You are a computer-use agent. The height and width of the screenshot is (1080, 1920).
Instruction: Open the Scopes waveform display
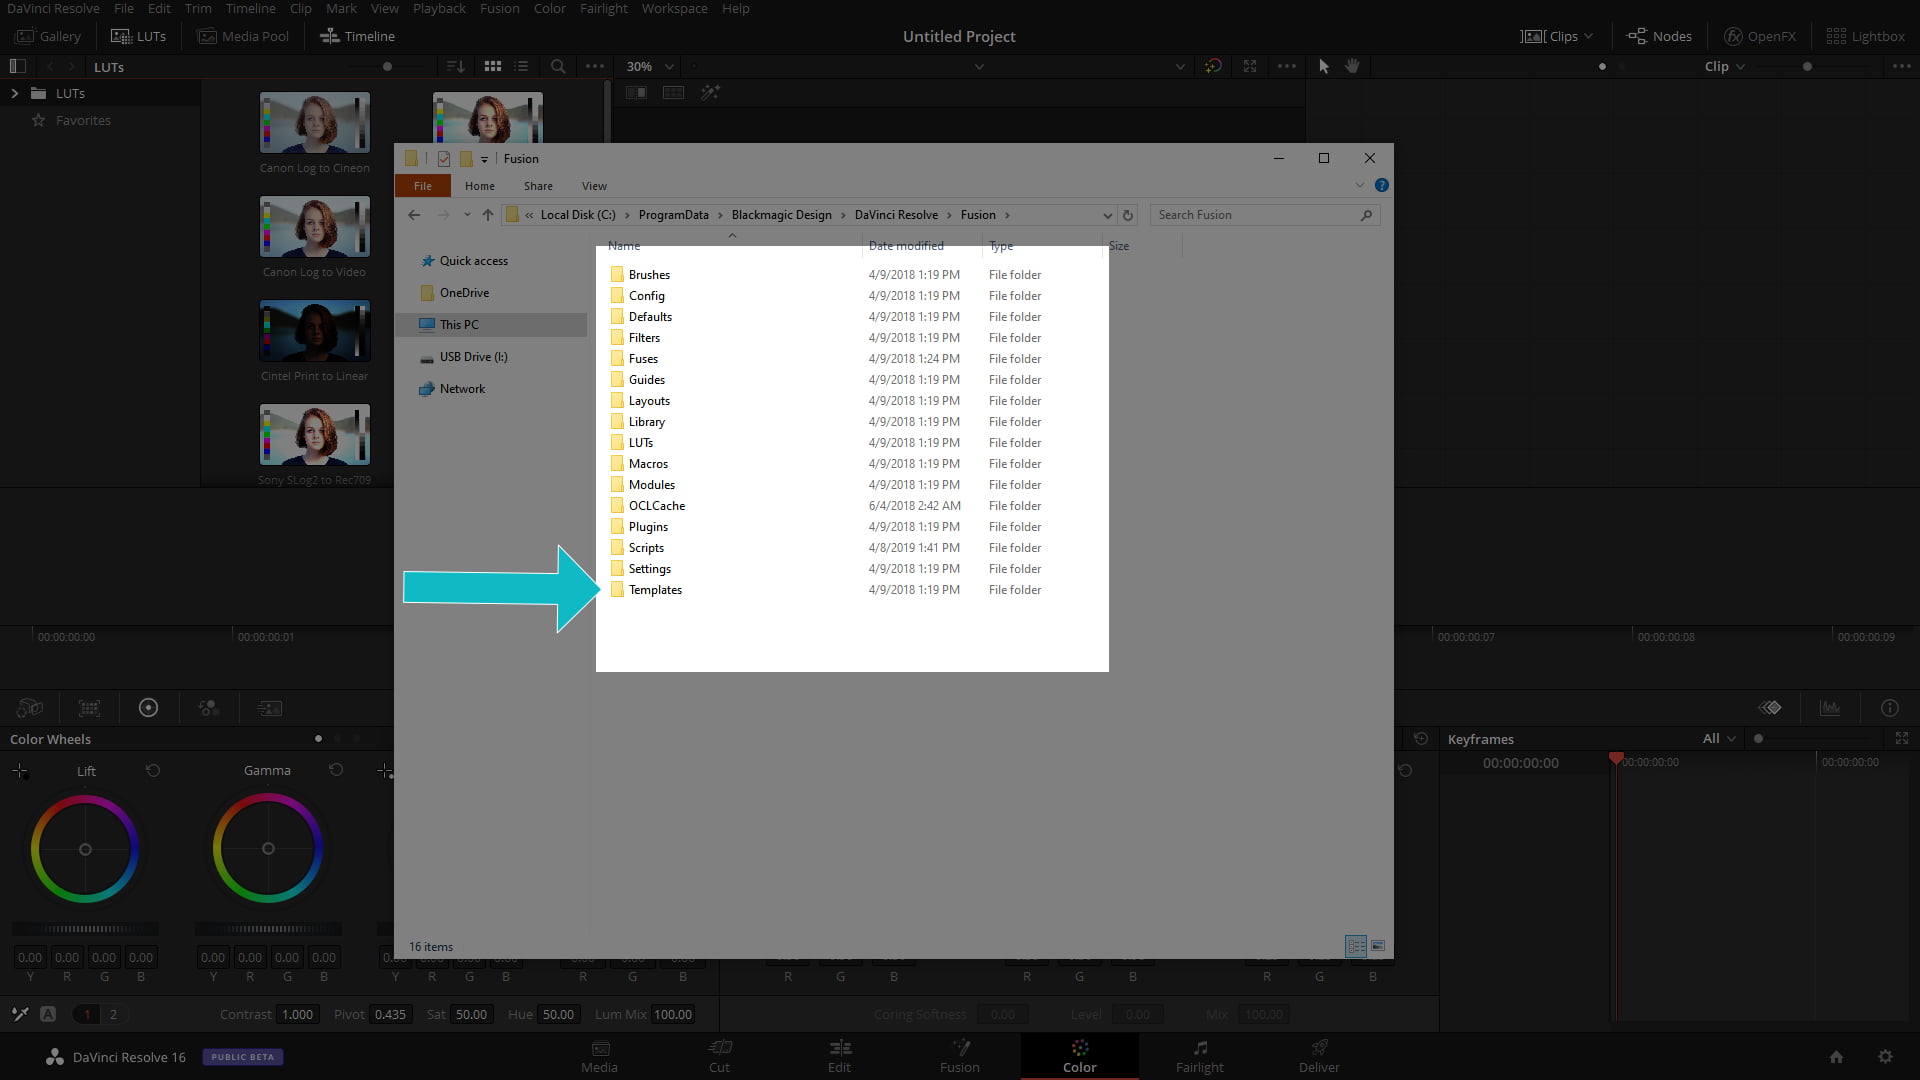pyautogui.click(x=1830, y=708)
